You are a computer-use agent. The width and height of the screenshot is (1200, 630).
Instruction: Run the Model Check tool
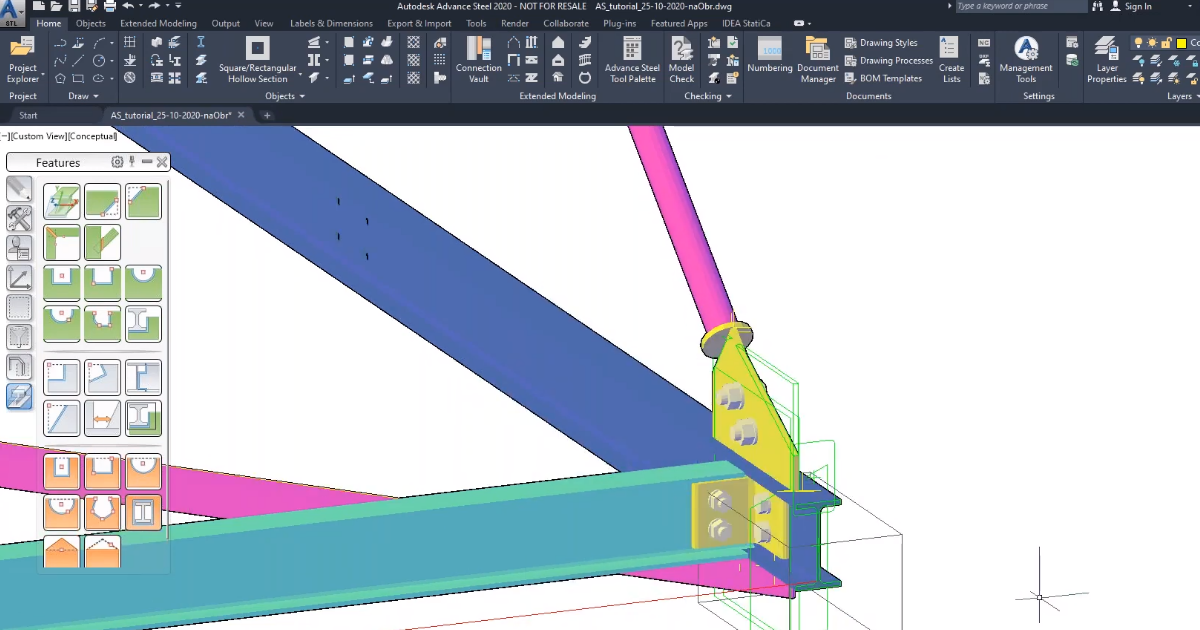click(682, 60)
